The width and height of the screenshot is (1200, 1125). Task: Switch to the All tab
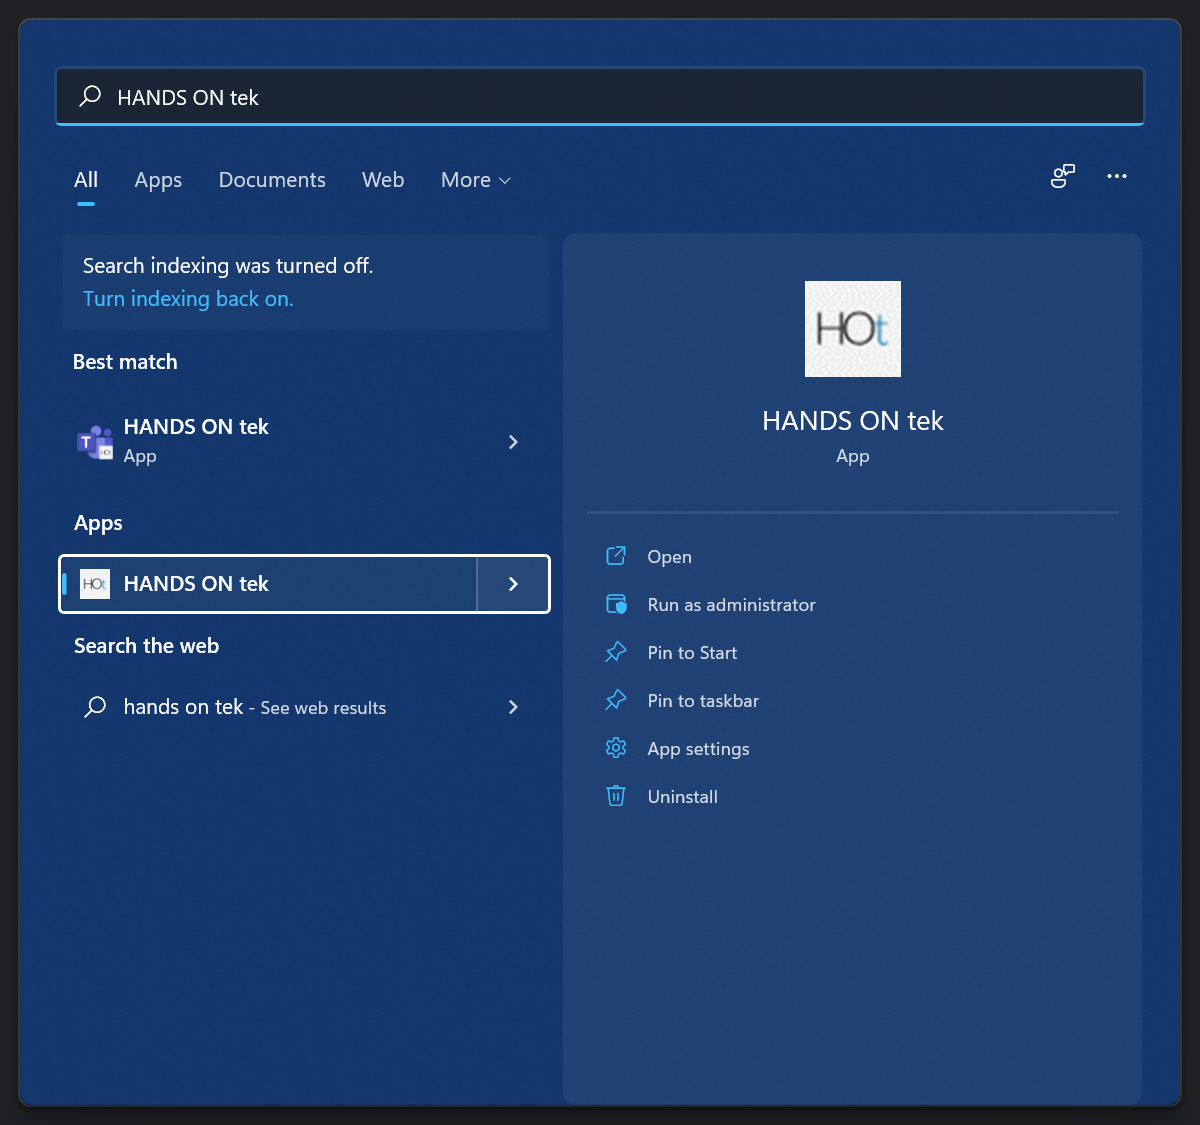[x=86, y=180]
